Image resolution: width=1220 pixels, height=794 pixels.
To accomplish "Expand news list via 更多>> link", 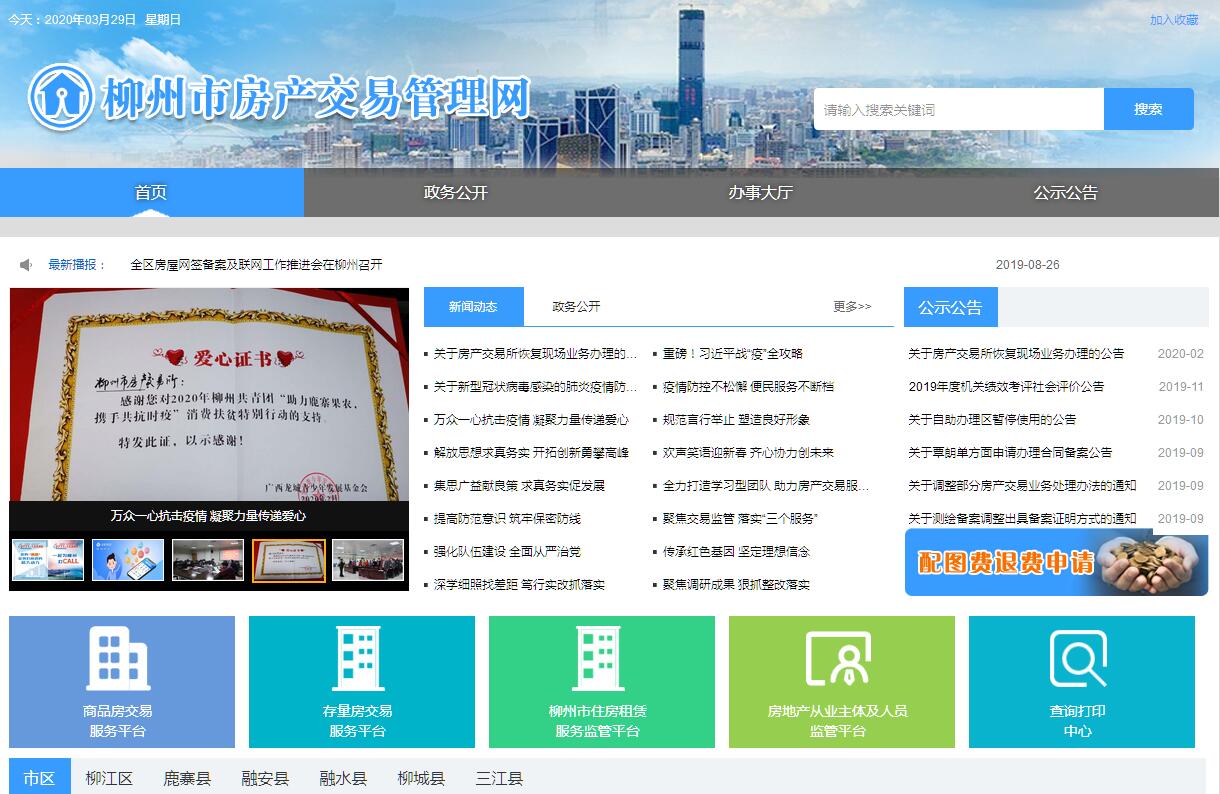I will coord(852,307).
